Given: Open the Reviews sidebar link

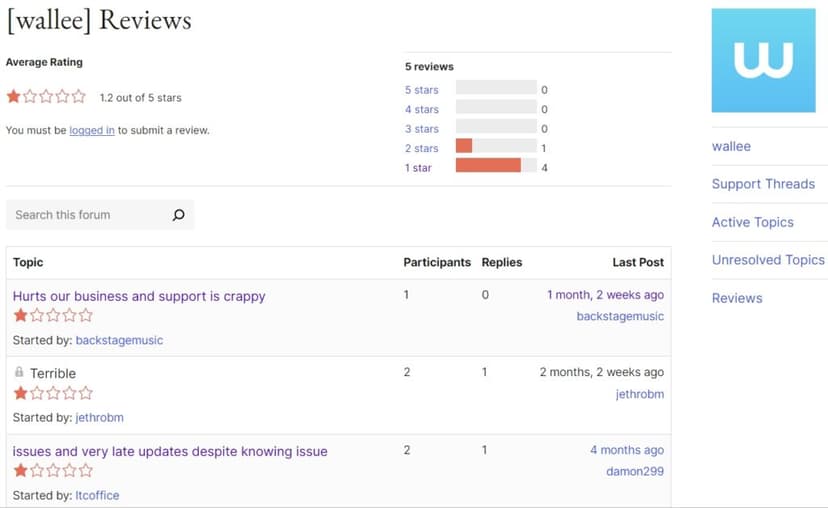Looking at the screenshot, I should 737,298.
